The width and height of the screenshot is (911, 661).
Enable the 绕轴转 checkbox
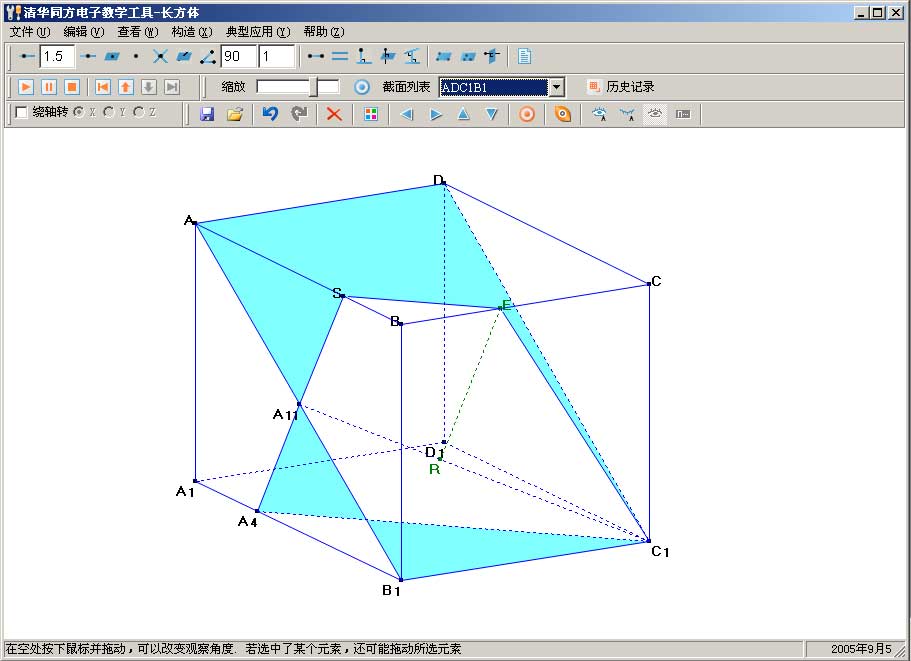tap(21, 113)
